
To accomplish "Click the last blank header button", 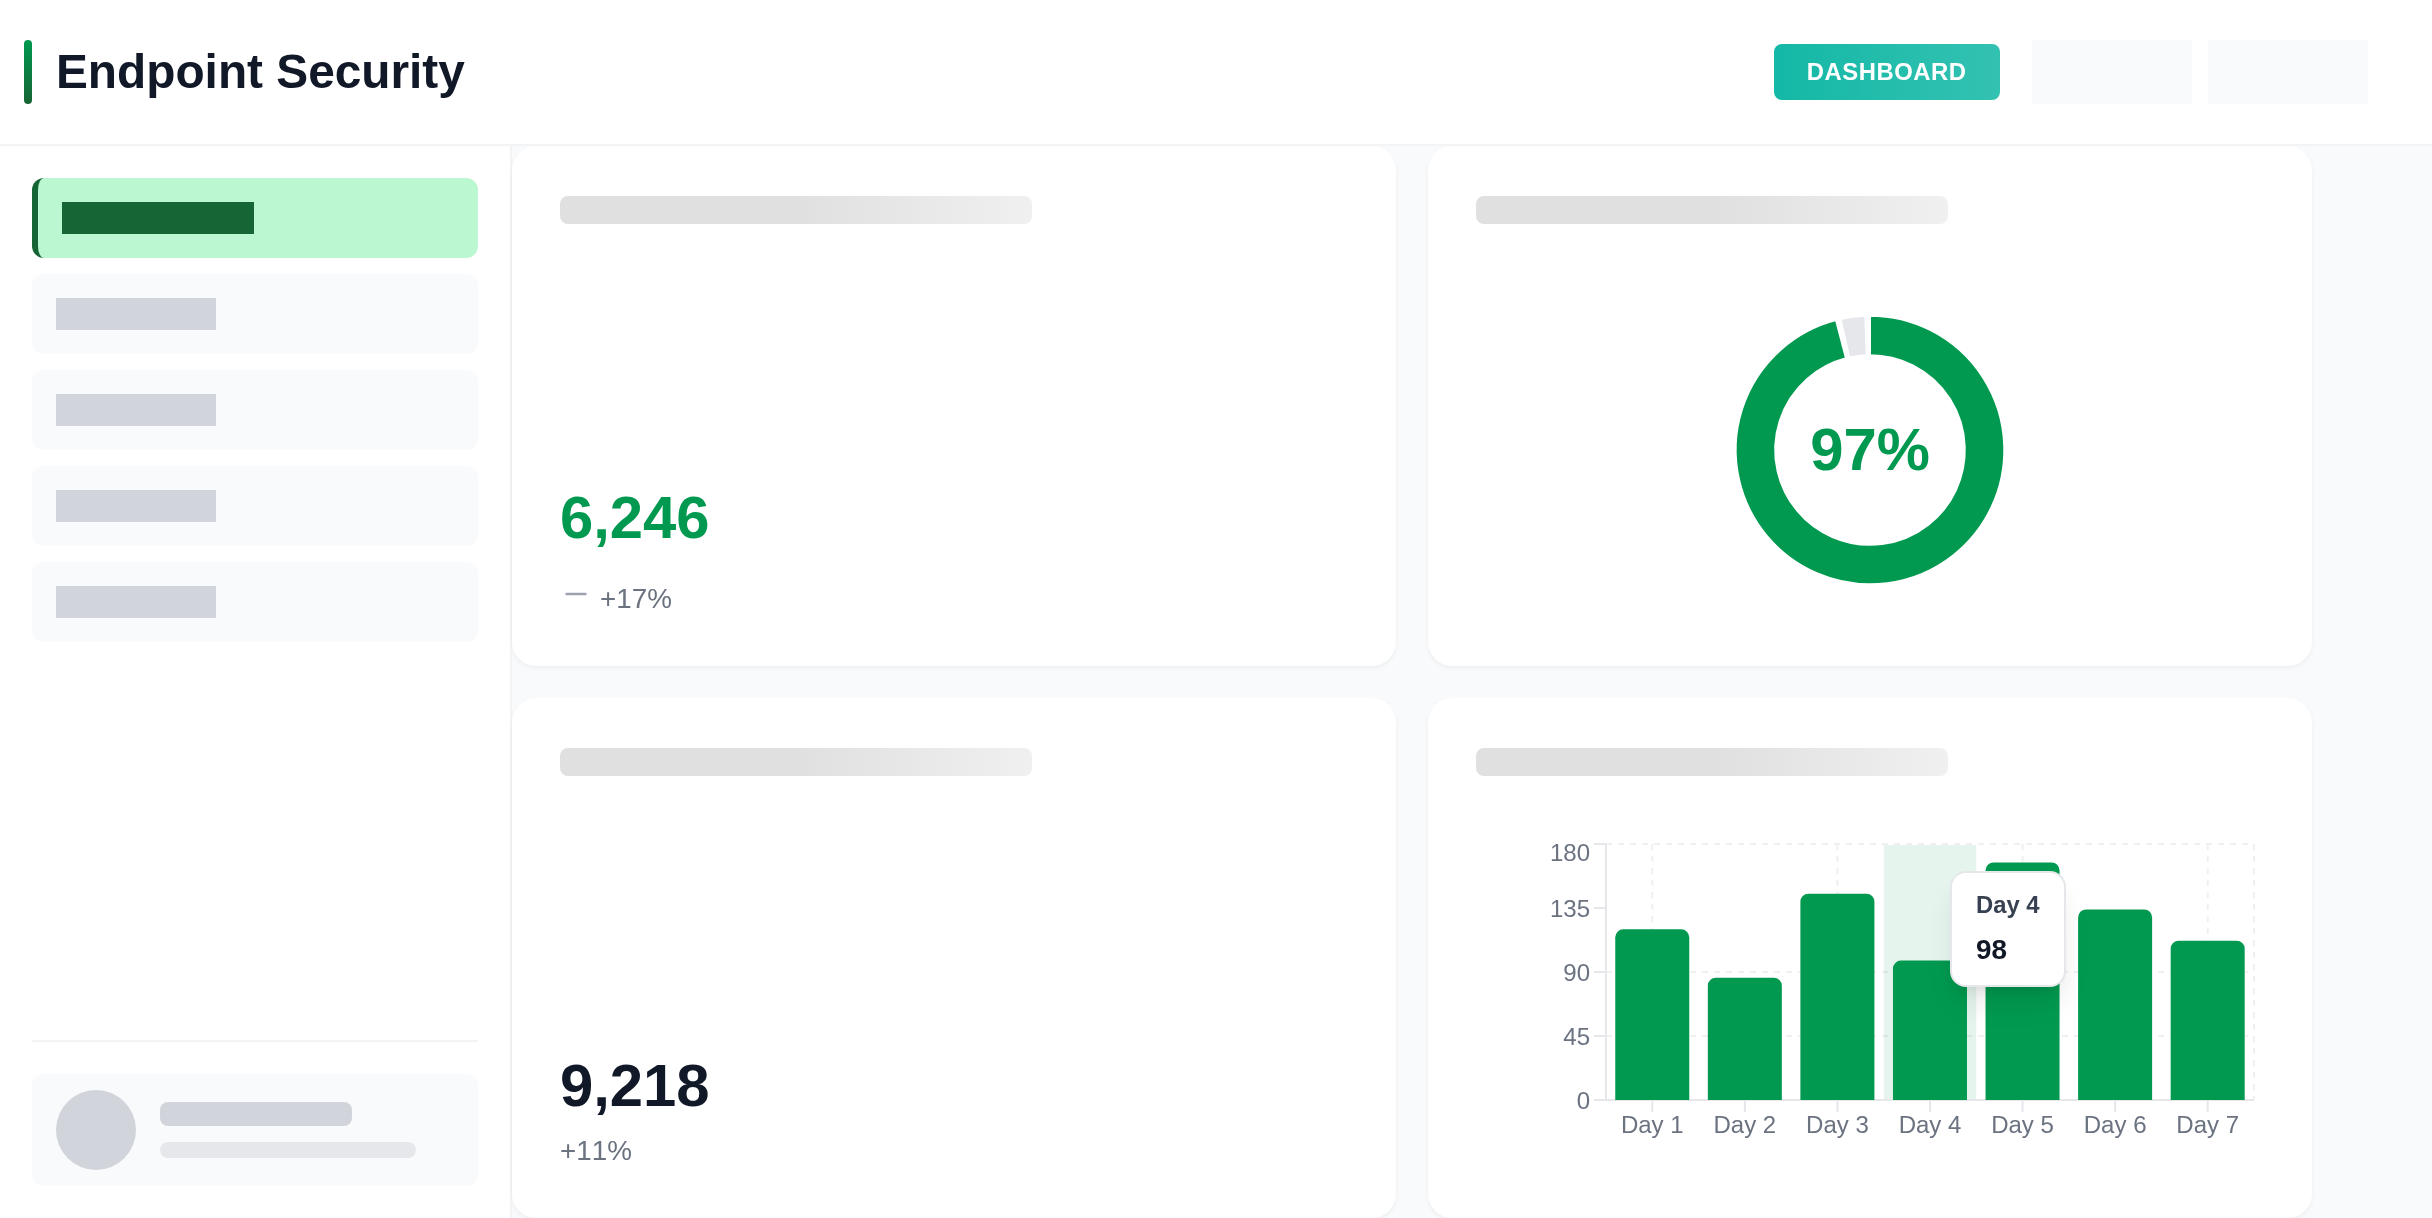I will click(2287, 72).
